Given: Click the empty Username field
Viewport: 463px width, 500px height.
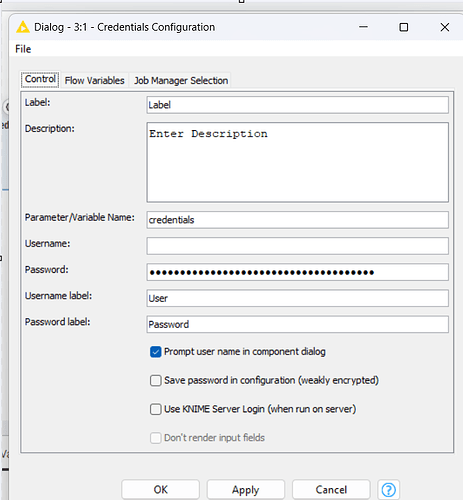Looking at the screenshot, I should (x=298, y=246).
